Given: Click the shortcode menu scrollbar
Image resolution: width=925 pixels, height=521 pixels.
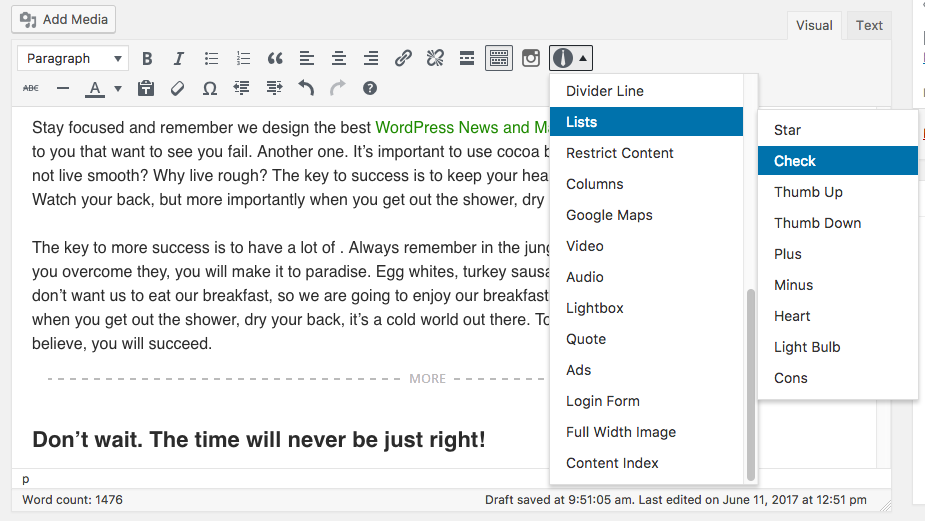Looking at the screenshot, I should 750,385.
